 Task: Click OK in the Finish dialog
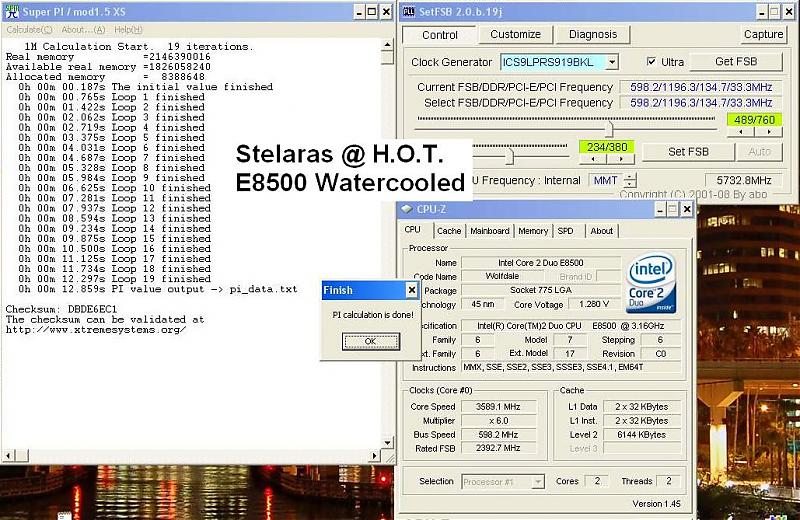click(x=371, y=341)
